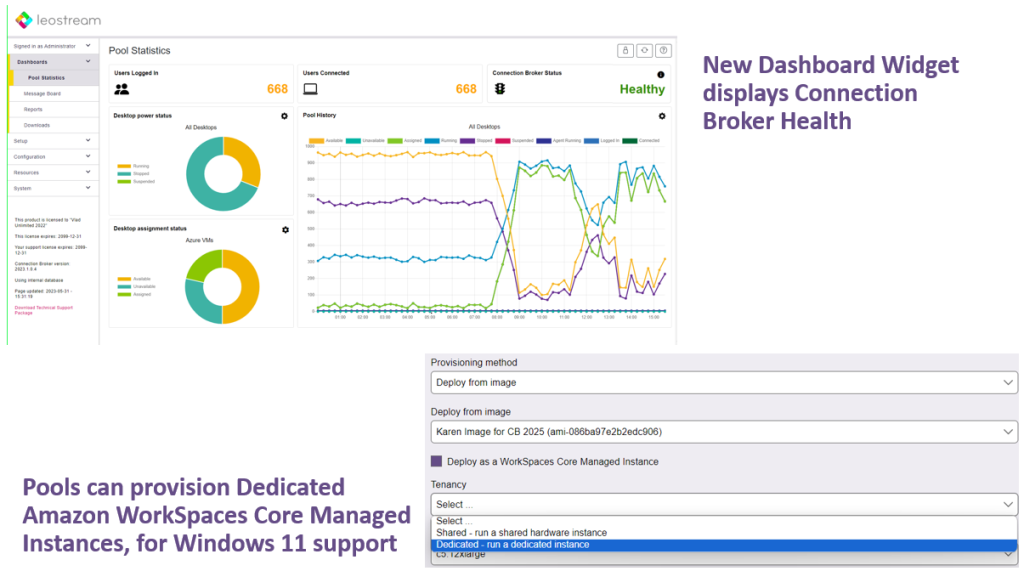Click the Running legend swatch in power status
This screenshot has width=1024, height=571.
125,166
